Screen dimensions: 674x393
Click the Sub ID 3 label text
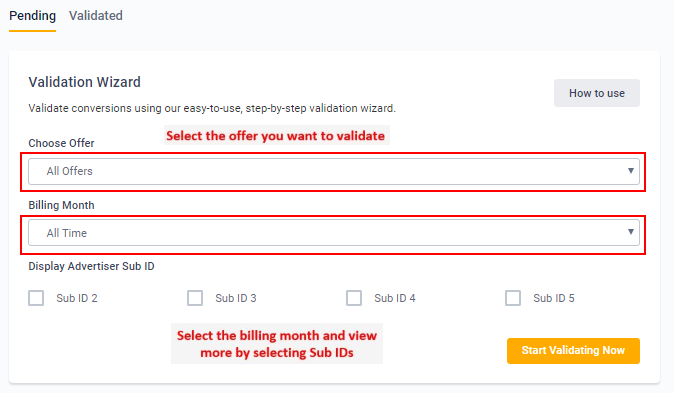(x=236, y=298)
